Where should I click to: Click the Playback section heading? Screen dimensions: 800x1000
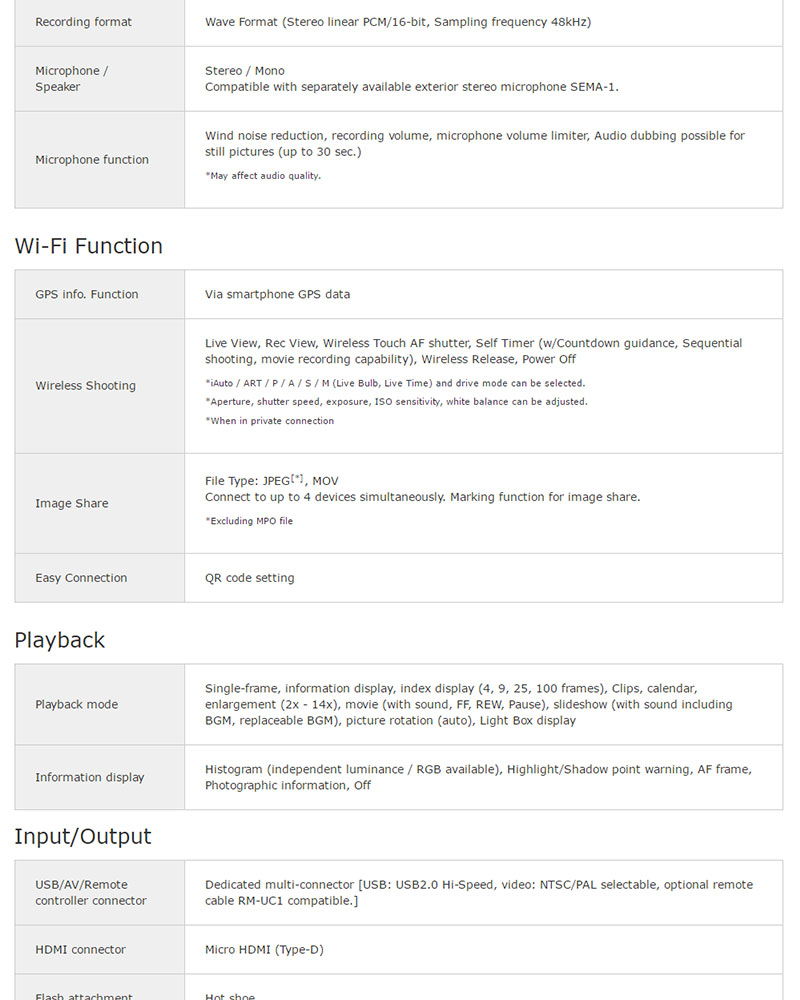pos(59,640)
